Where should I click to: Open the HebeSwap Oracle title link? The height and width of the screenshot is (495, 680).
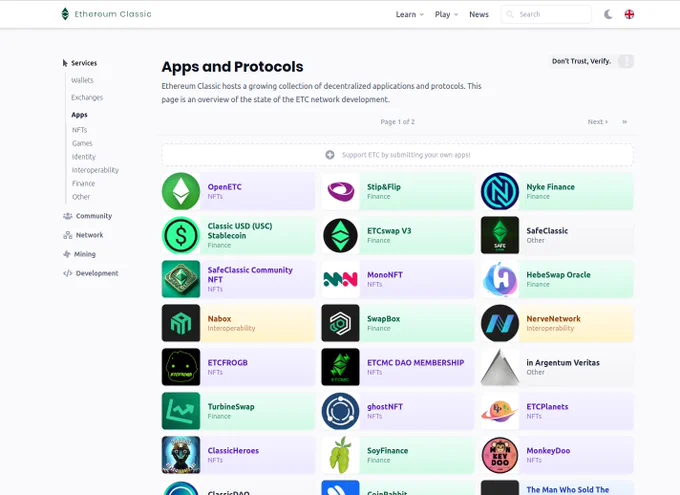pos(558,275)
